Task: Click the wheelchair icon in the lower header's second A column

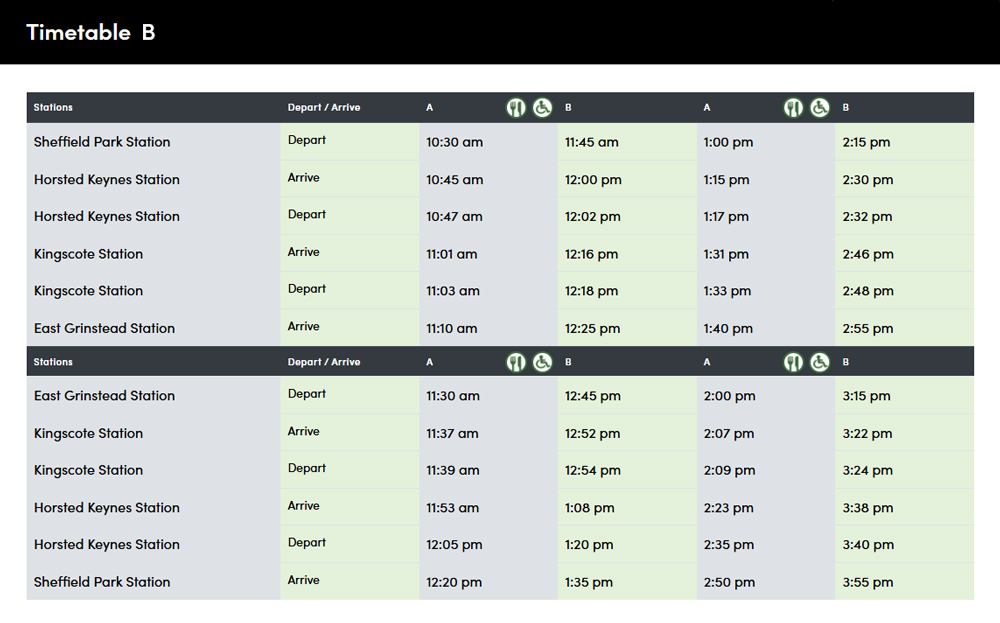Action: tap(820, 362)
